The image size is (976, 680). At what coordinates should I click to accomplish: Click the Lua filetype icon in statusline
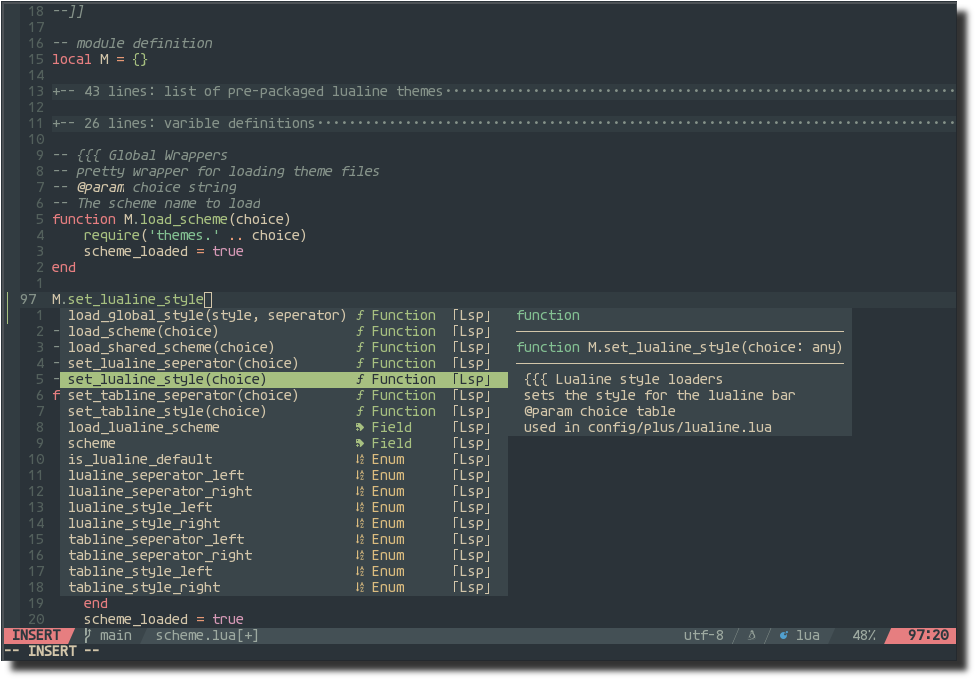click(783, 635)
